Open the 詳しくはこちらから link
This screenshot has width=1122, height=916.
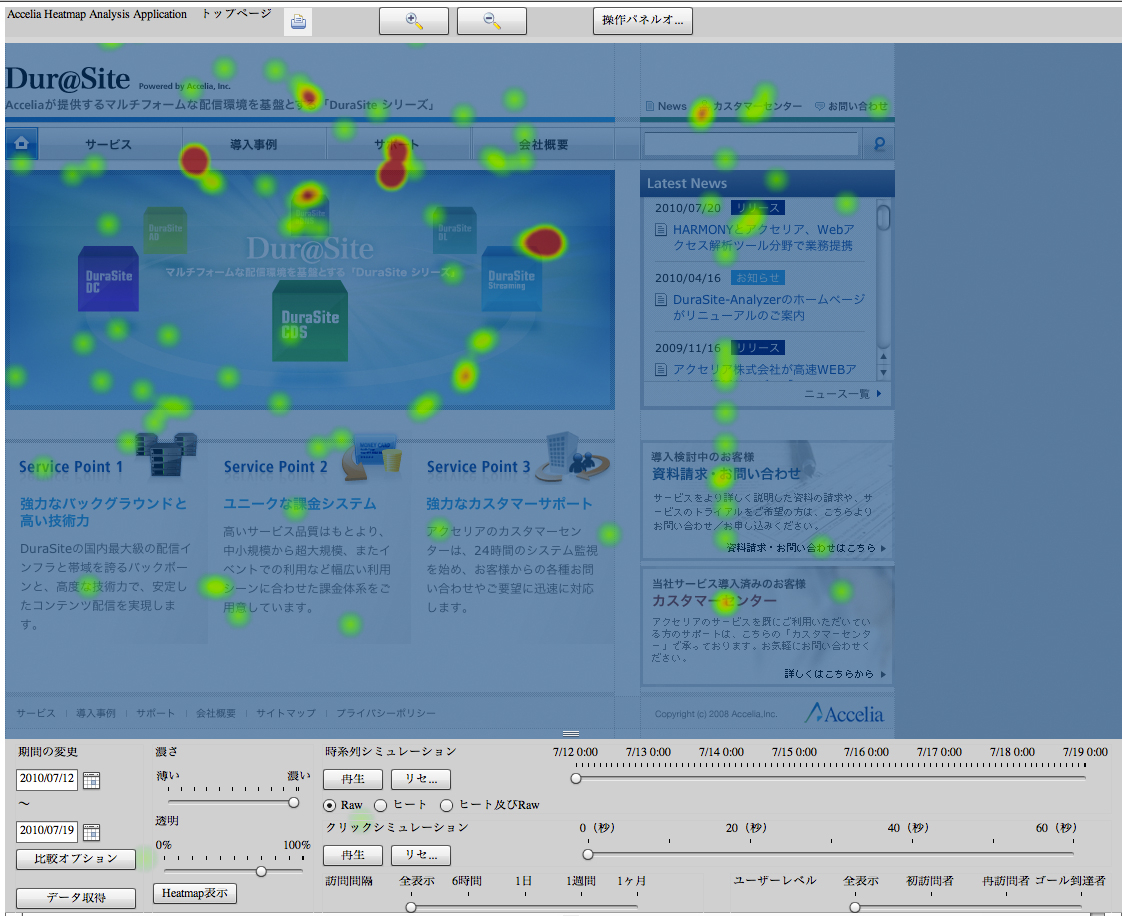[x=835, y=673]
